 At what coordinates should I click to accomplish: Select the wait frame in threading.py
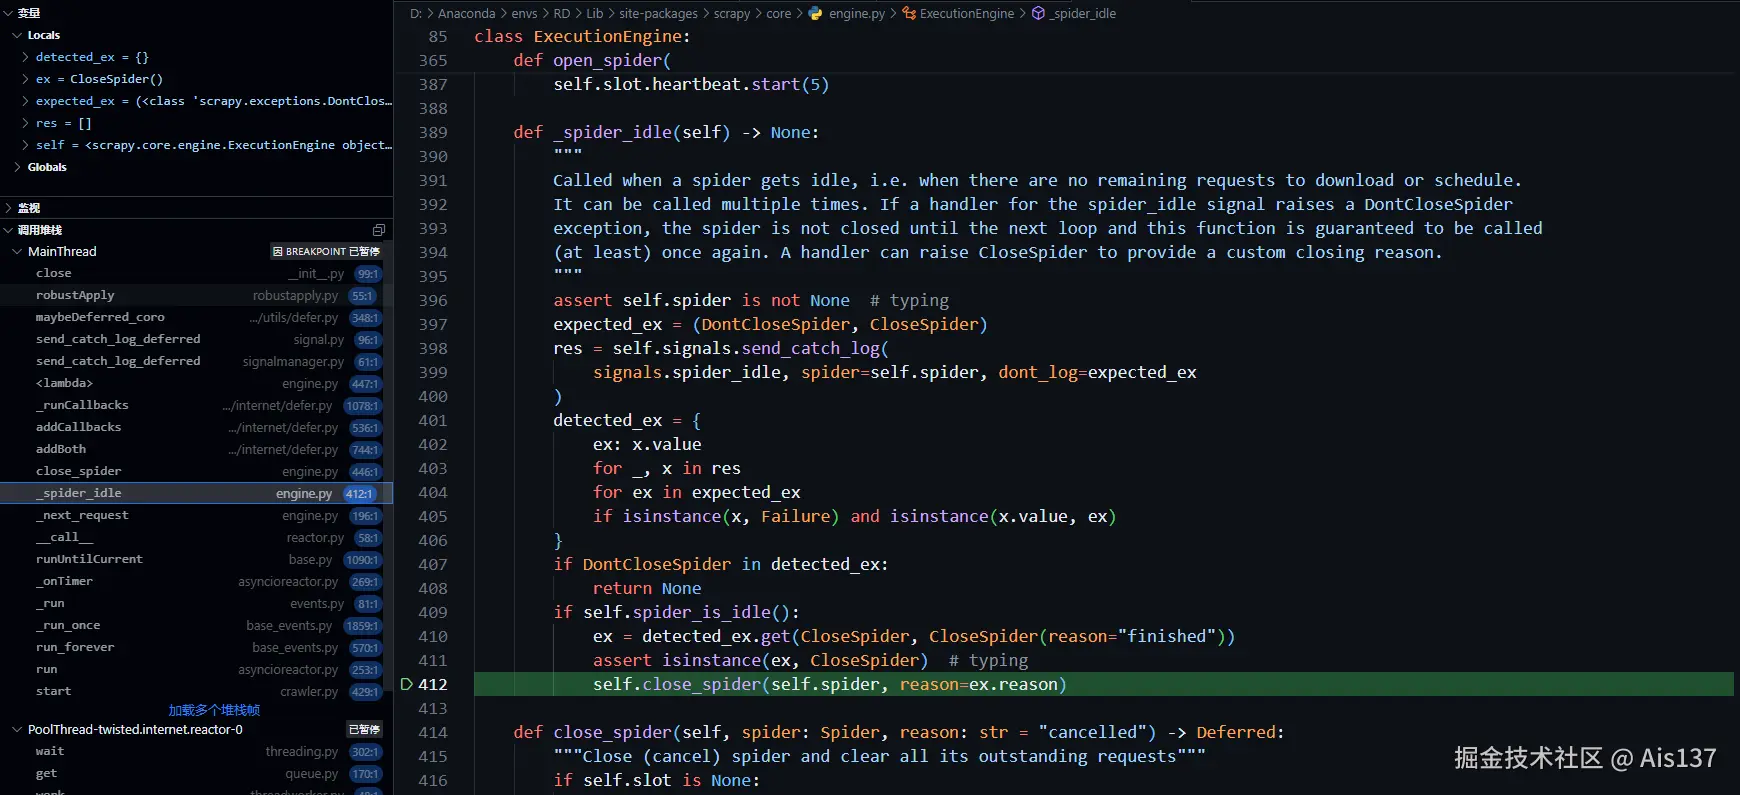click(196, 751)
